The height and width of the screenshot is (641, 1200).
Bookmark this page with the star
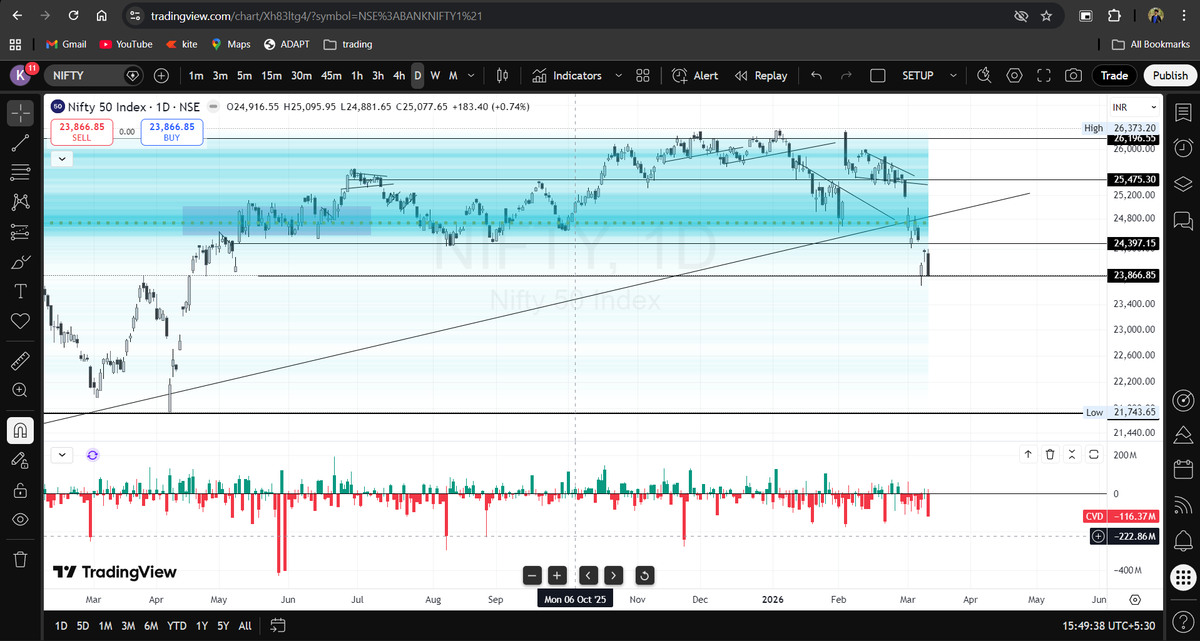pos(1046,17)
